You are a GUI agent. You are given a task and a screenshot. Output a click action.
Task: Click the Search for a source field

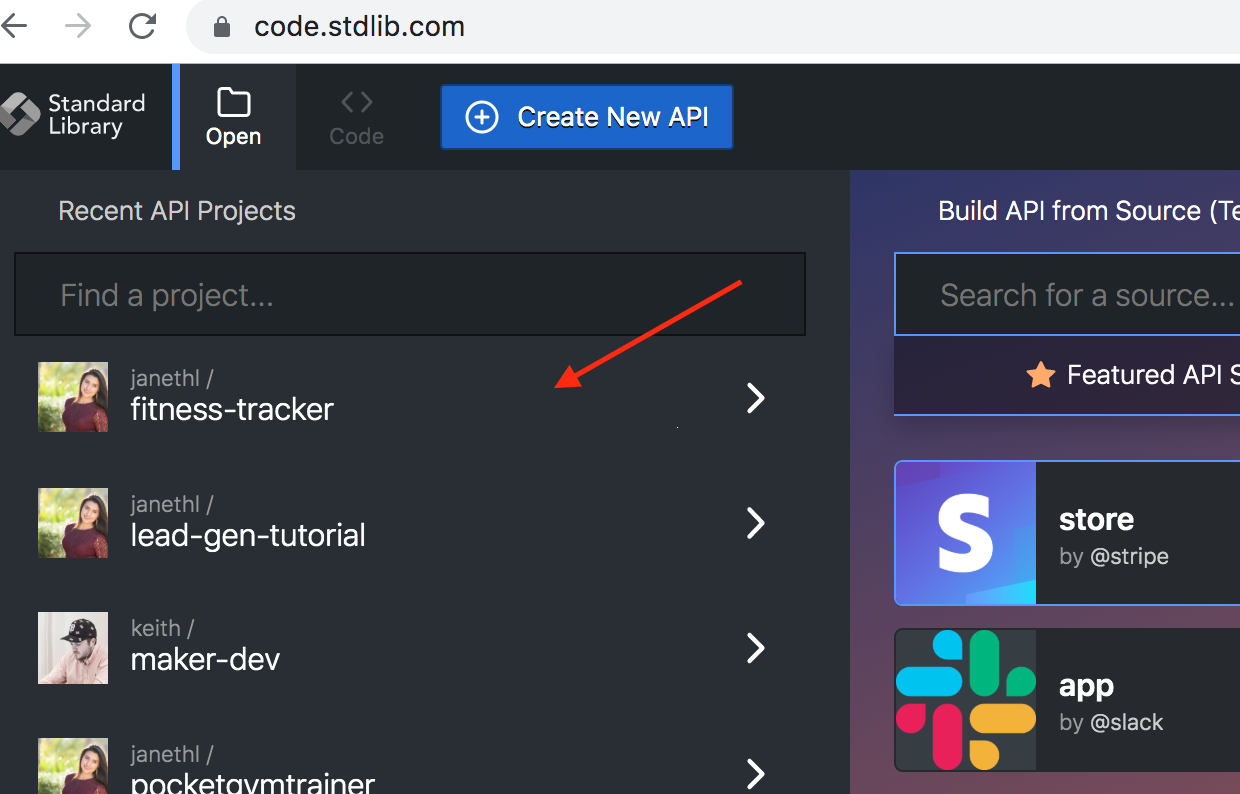click(1067, 294)
